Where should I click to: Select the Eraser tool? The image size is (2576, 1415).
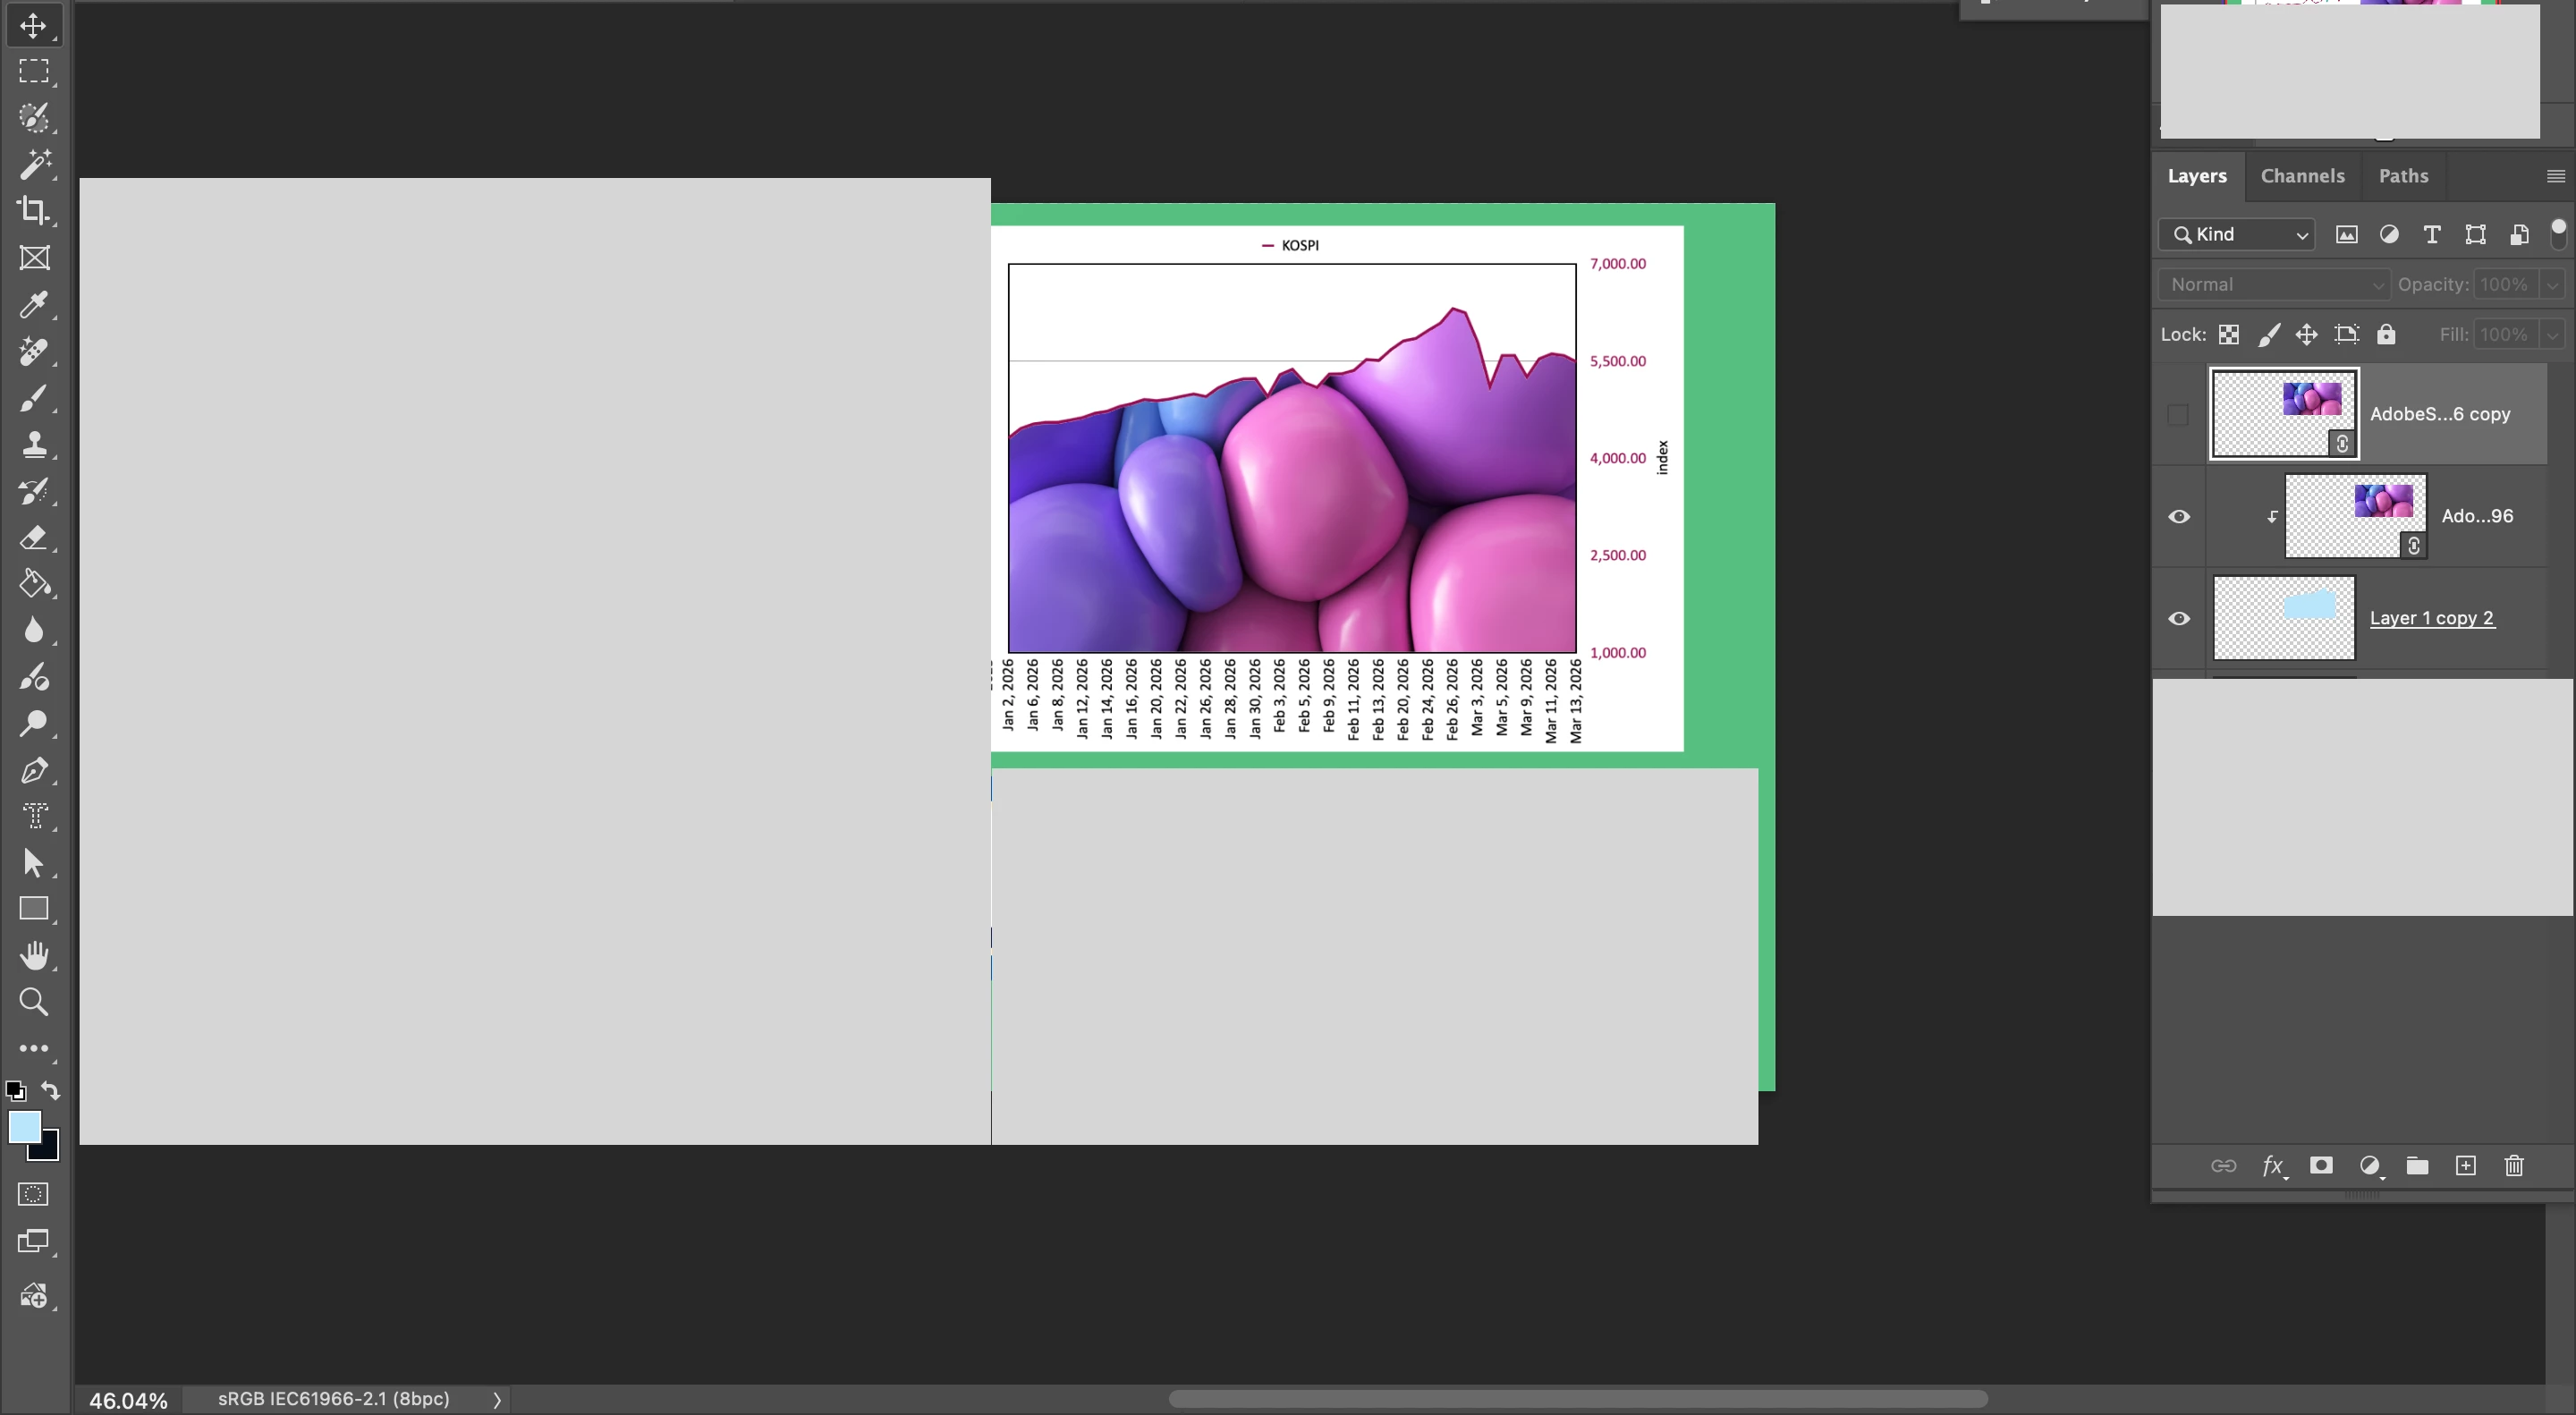pos(34,538)
